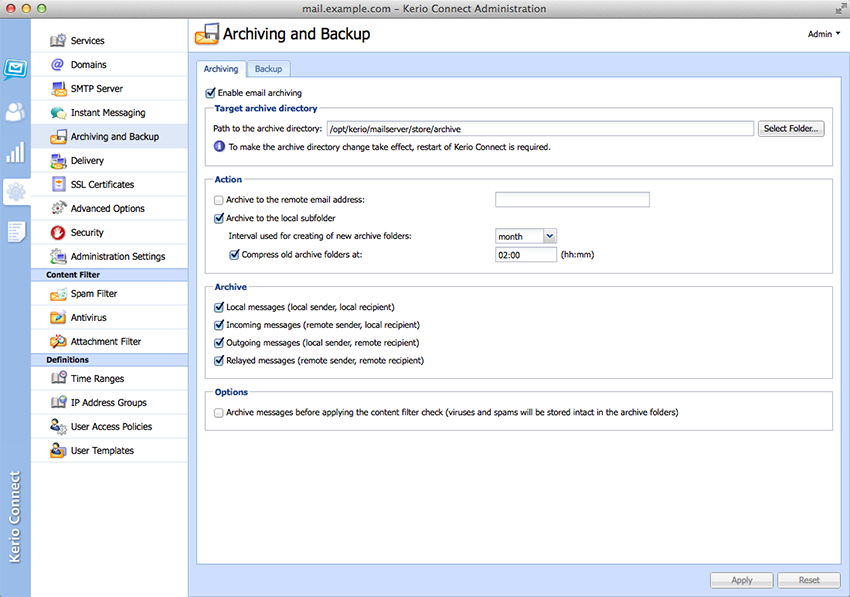
Task: Uncheck Incoming messages archiving
Action: (219, 325)
